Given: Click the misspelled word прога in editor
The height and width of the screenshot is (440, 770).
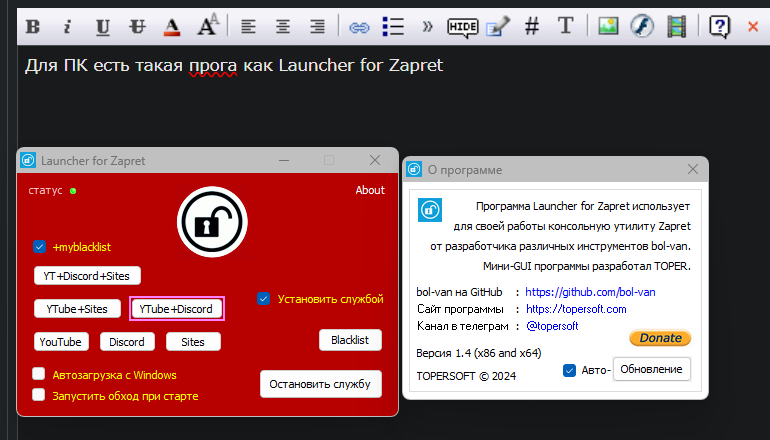Looking at the screenshot, I should pyautogui.click(x=213, y=65).
